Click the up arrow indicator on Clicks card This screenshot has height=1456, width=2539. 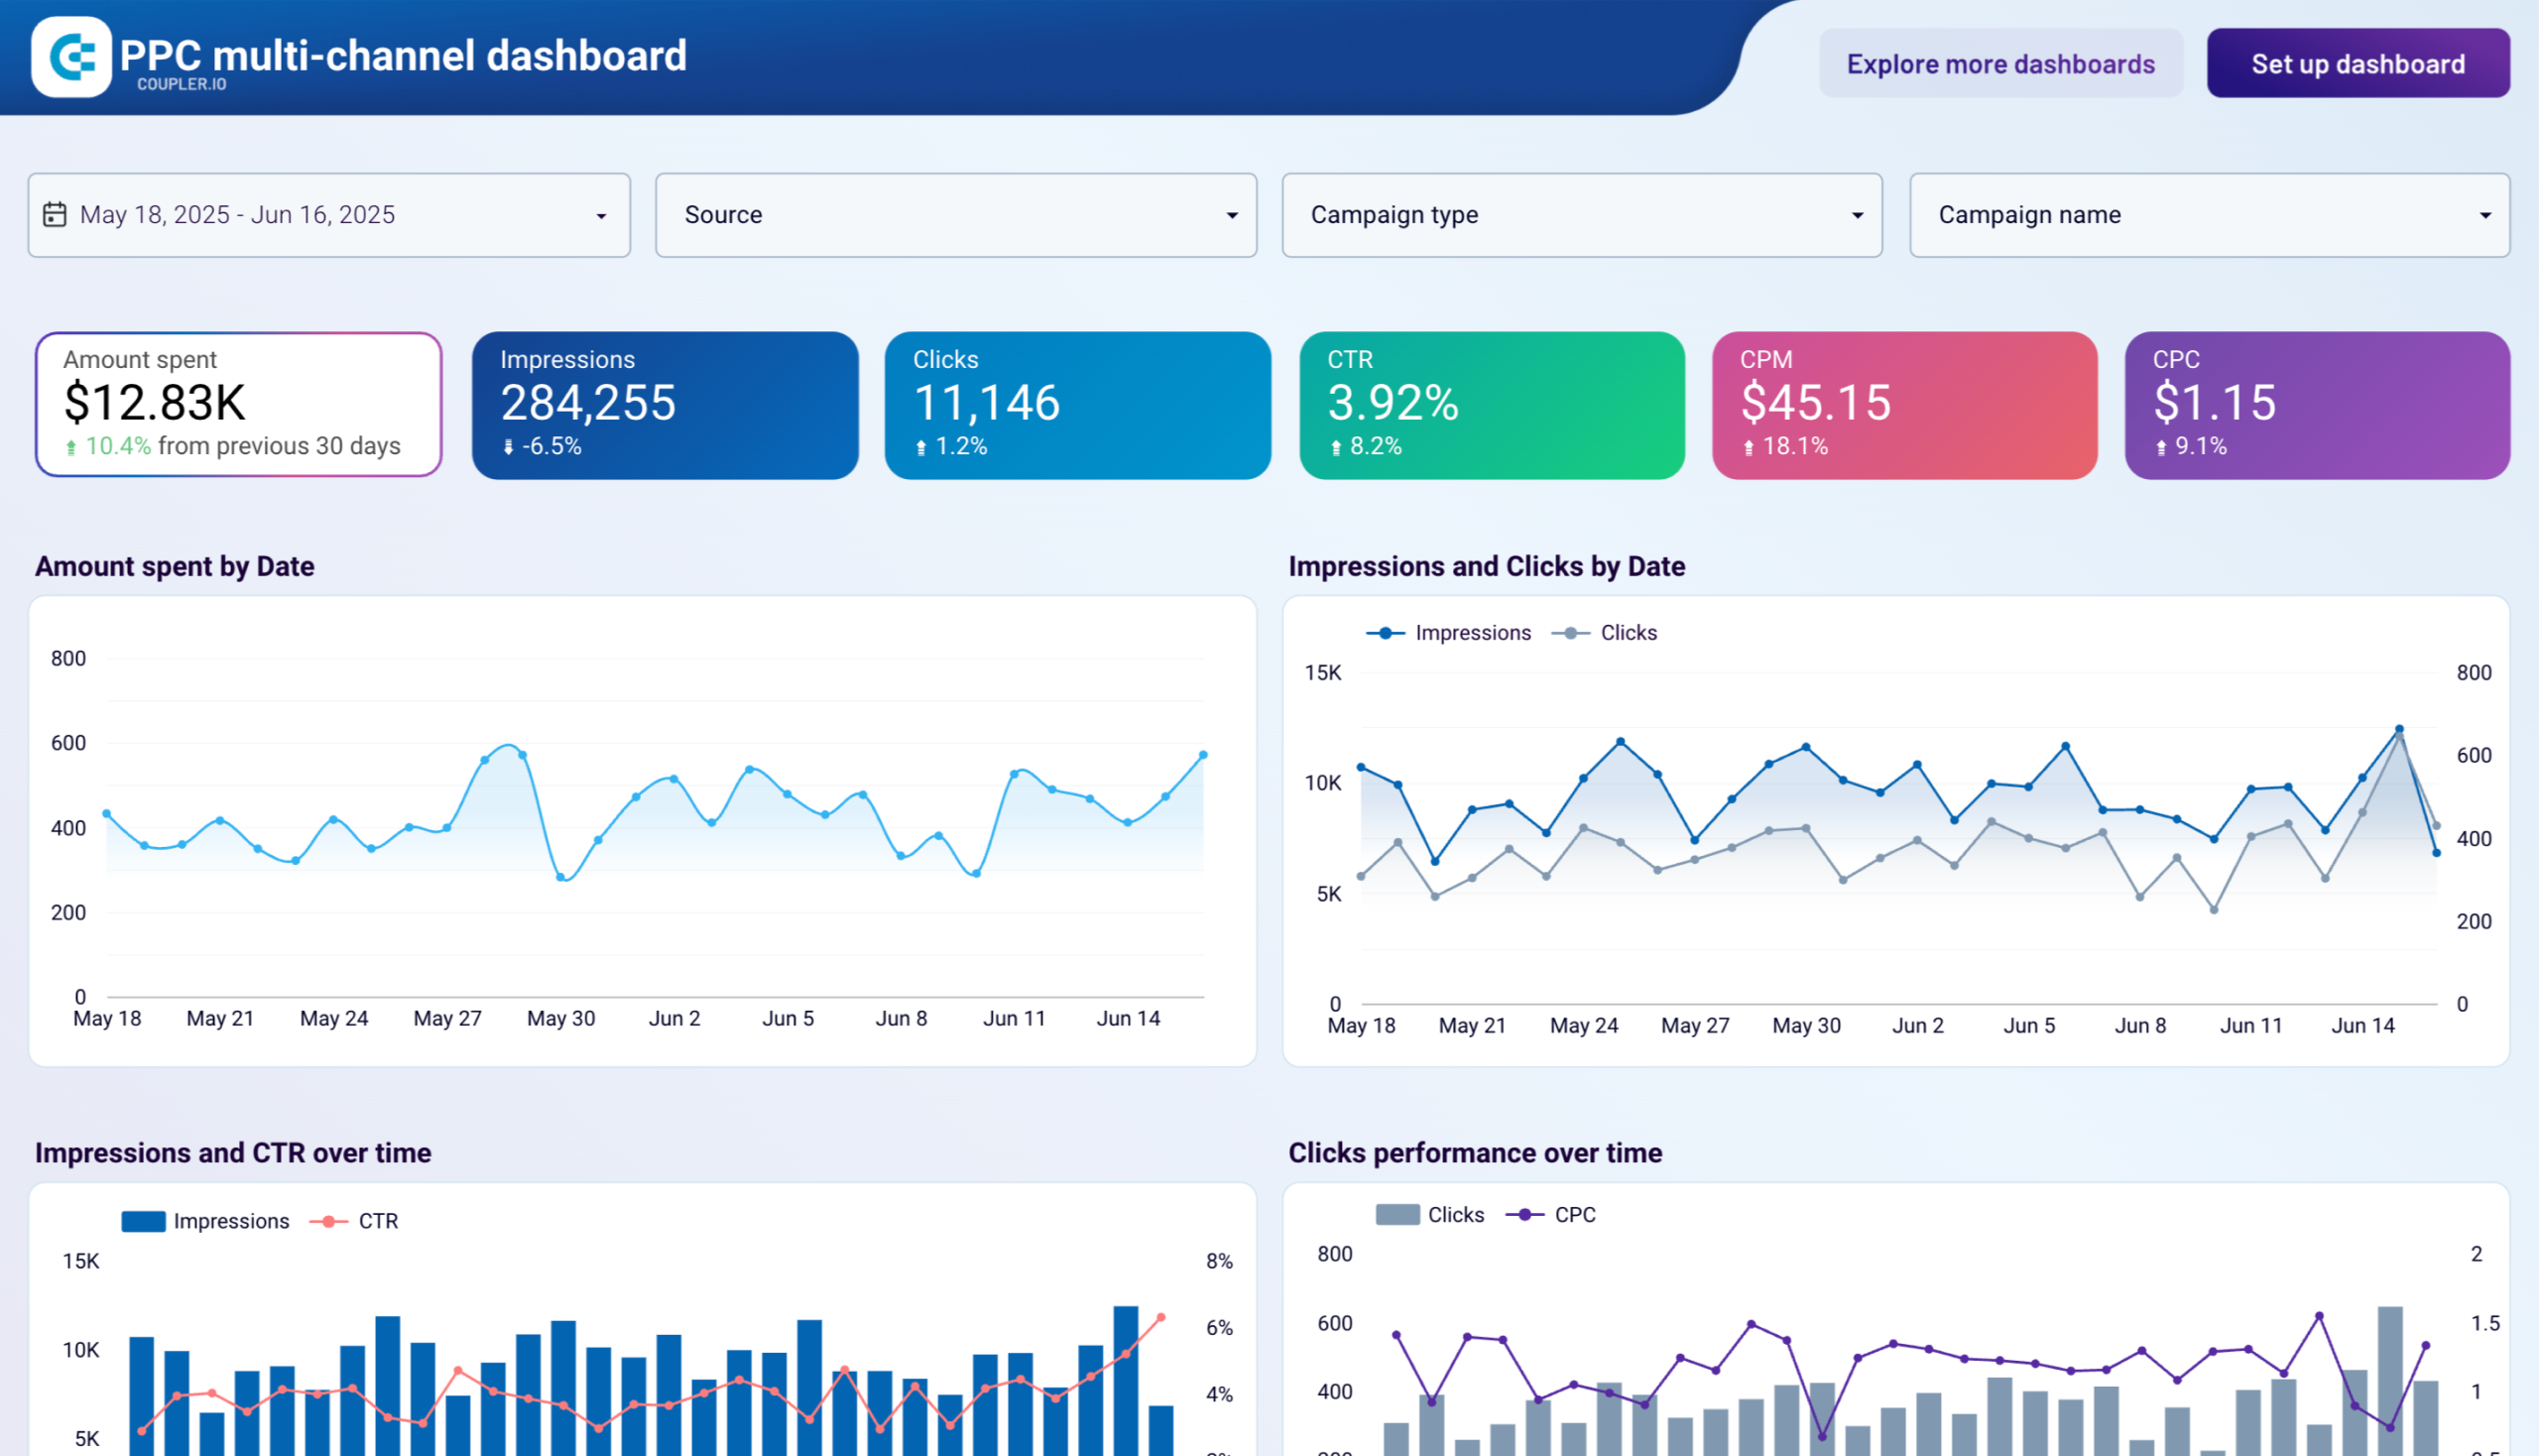pyautogui.click(x=922, y=447)
